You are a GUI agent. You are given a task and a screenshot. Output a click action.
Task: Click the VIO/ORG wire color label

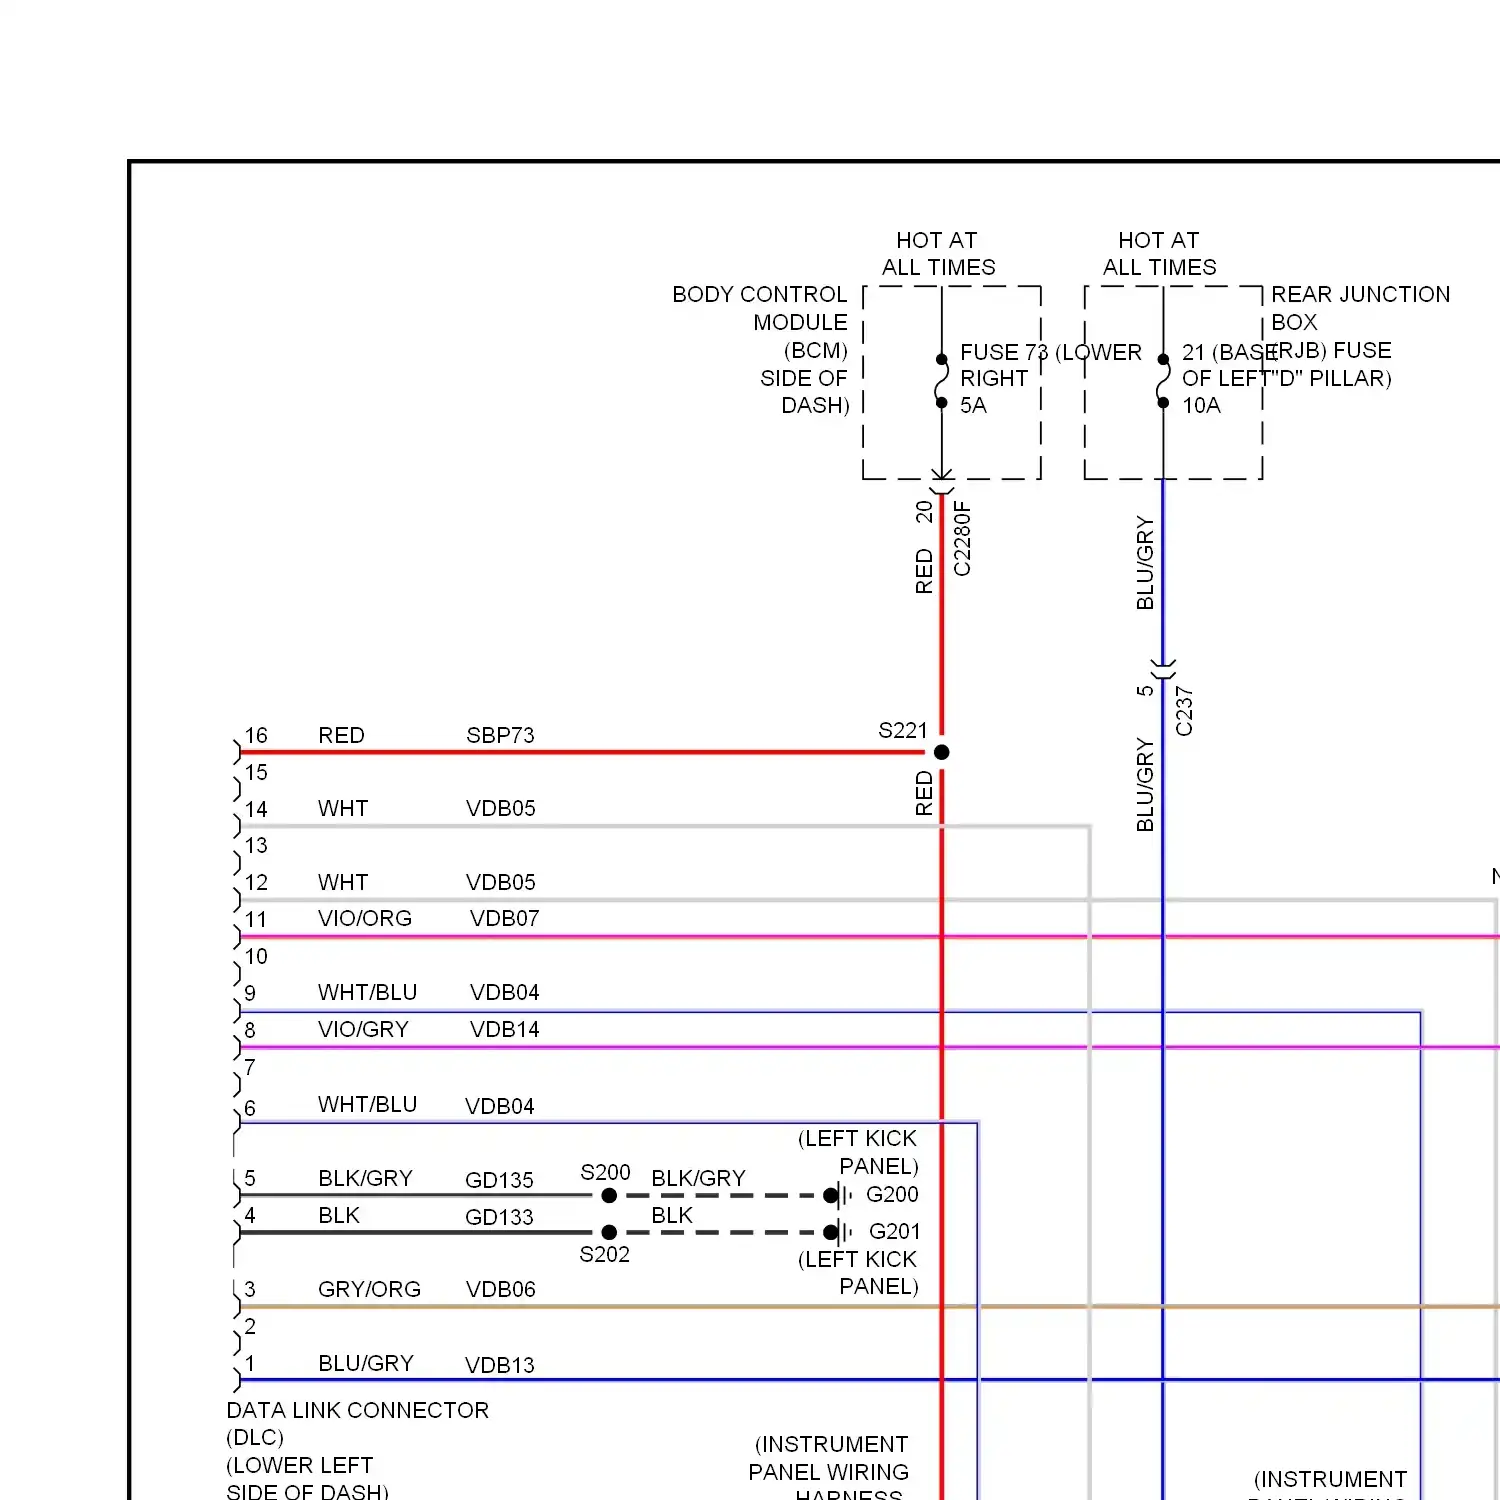click(365, 918)
